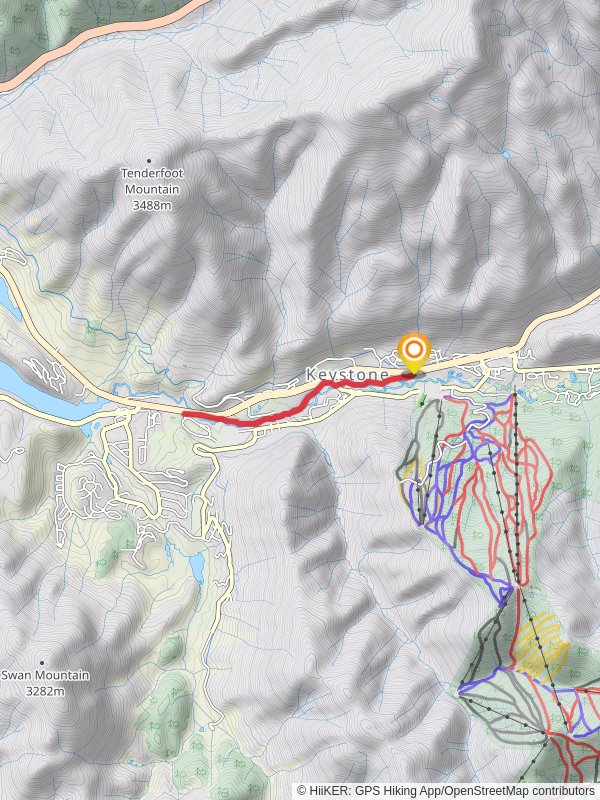
Task: Select the Swan Mountain 3282m label
Action: 45,683
